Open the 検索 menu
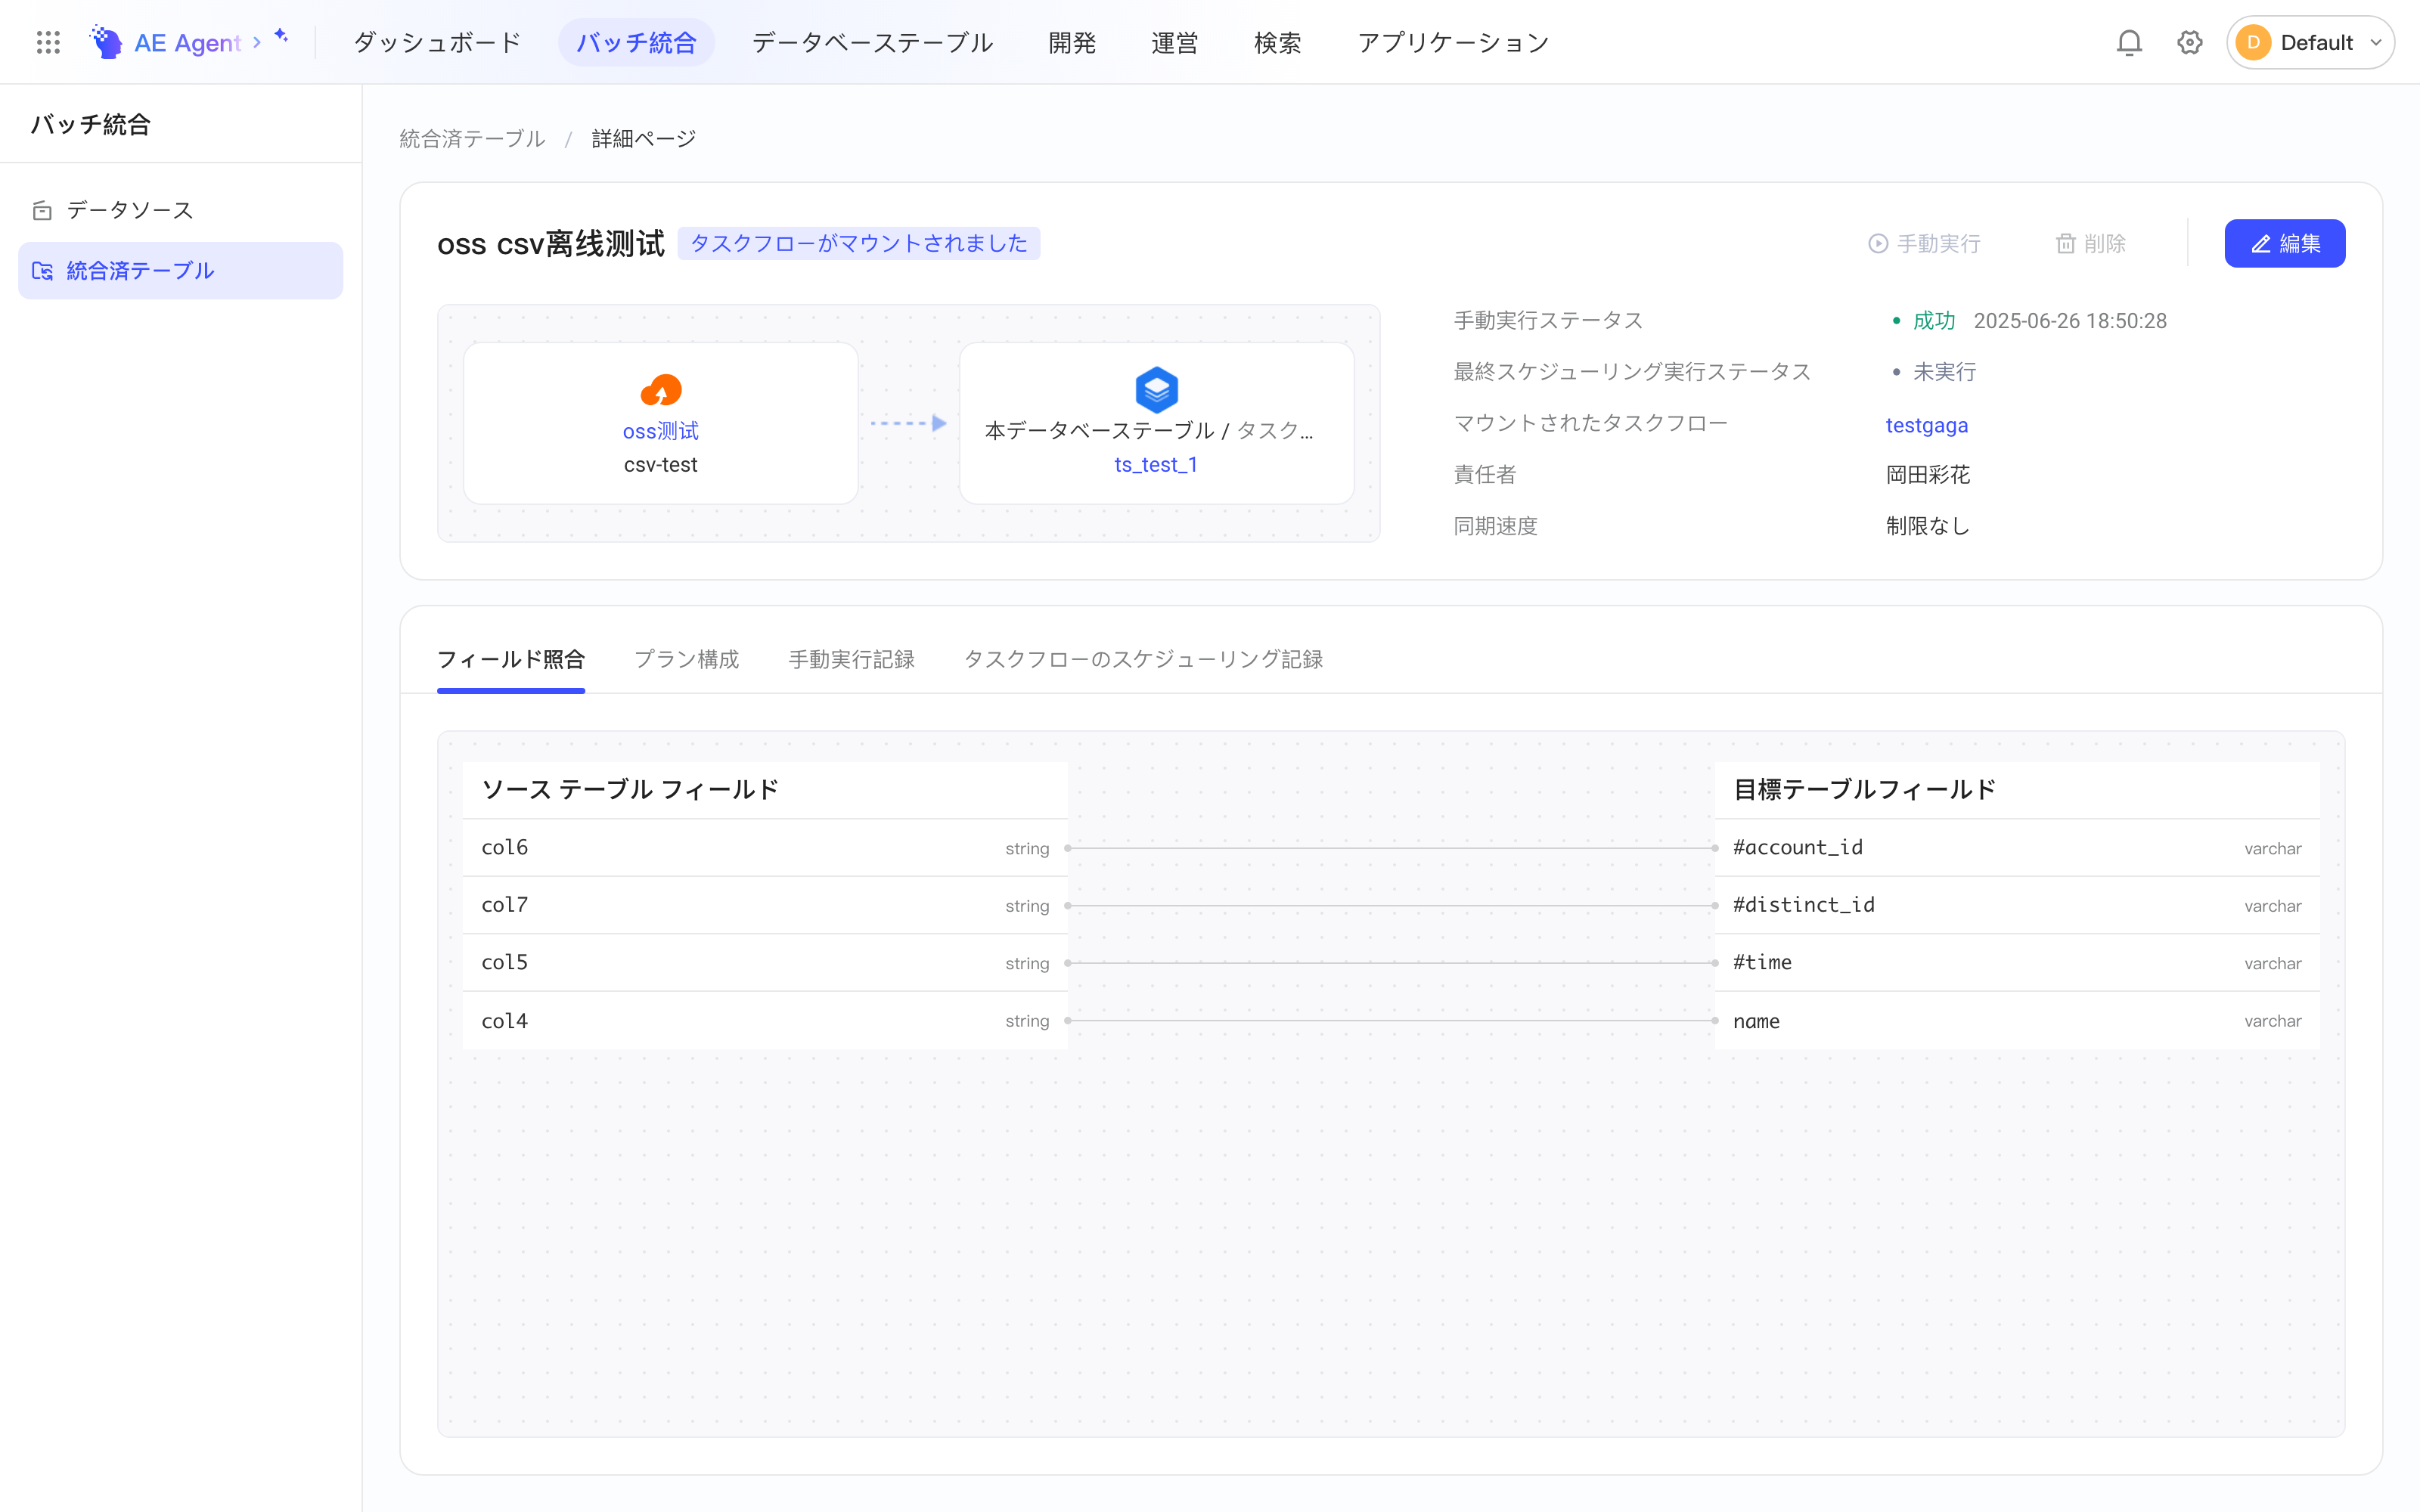The image size is (2420, 1512). (x=1278, y=42)
